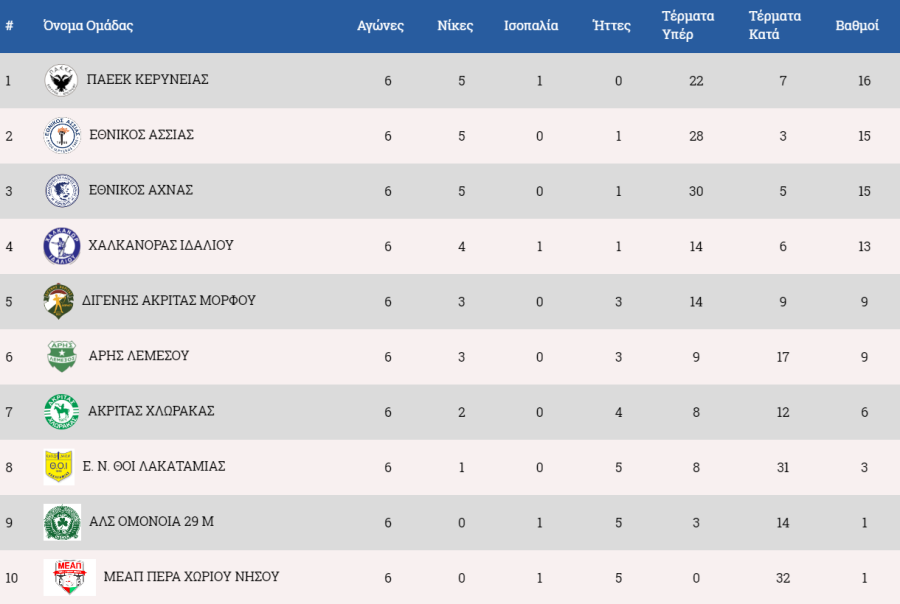The width and height of the screenshot is (900, 604).
Task: Click the ΑΛΣ ΟΜΟΝΟΙΑ 29 Μ shamrock logo
Action: click(62, 522)
